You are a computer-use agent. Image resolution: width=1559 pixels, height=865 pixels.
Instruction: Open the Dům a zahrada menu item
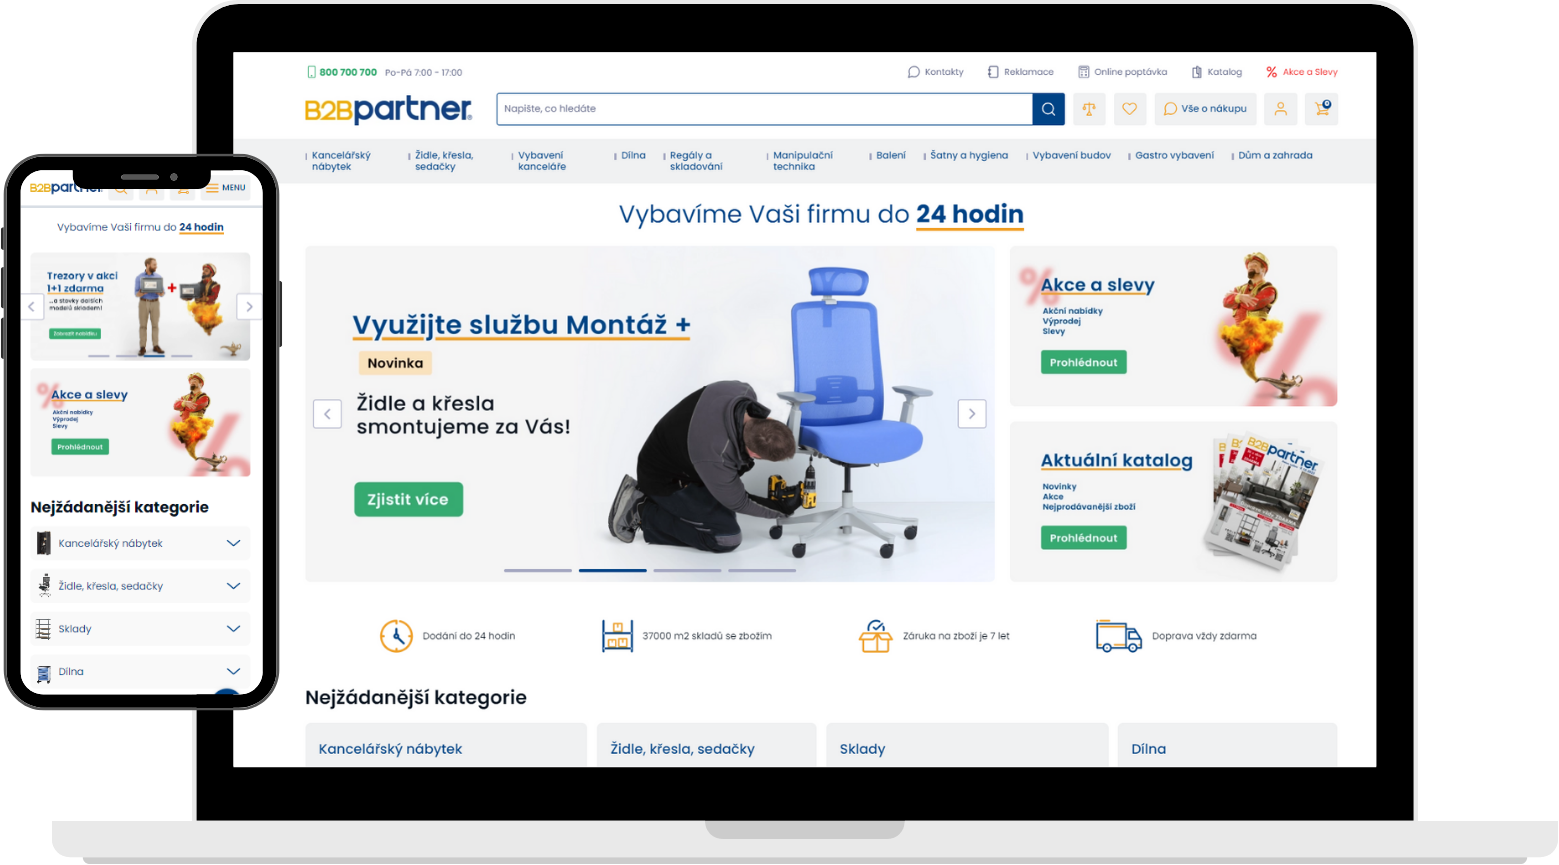1275,156
